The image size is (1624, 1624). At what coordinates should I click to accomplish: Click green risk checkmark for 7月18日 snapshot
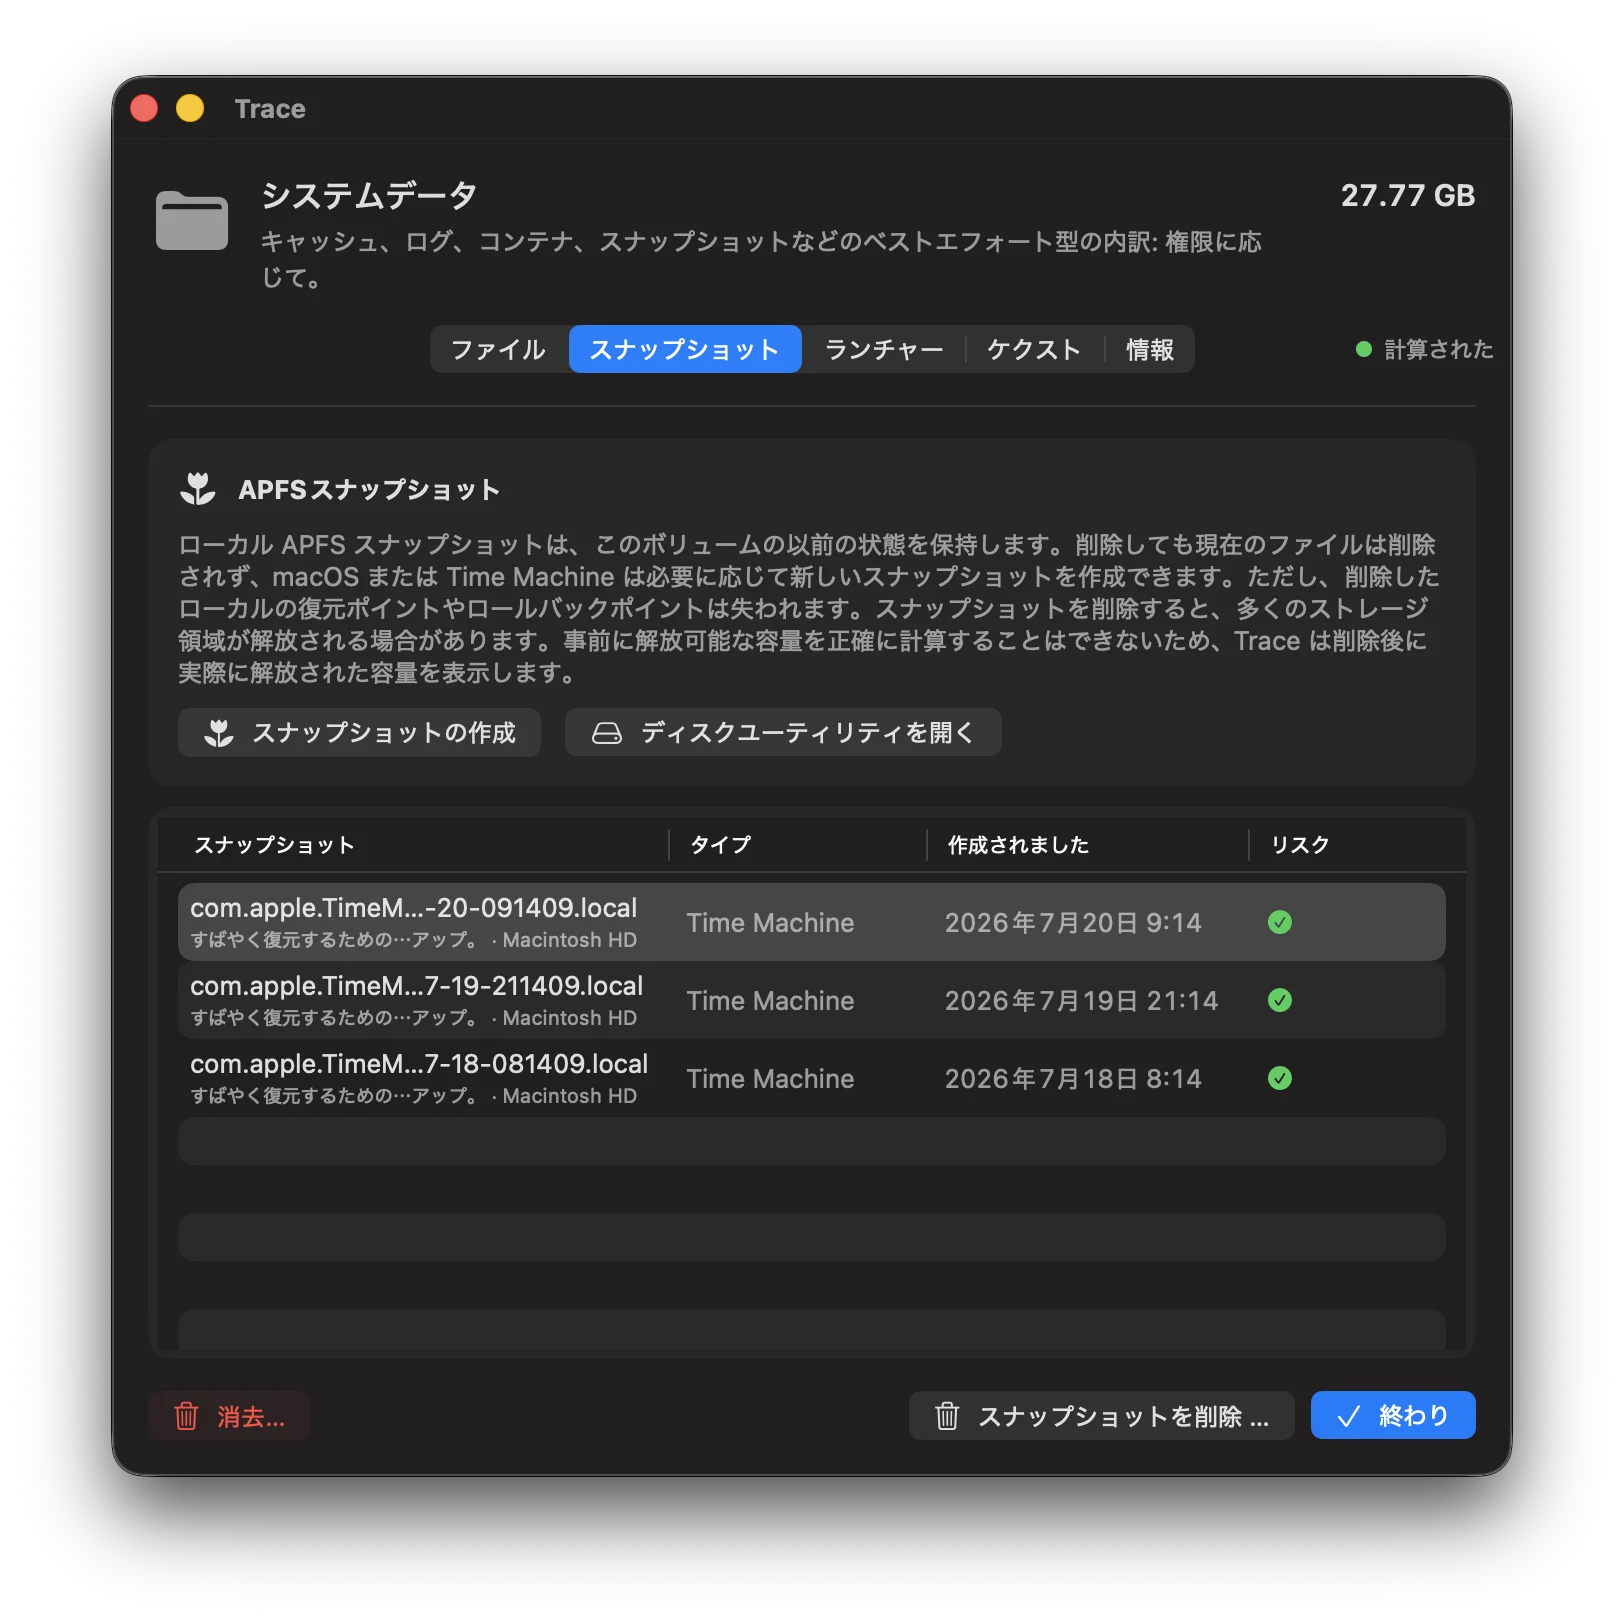point(1280,1078)
